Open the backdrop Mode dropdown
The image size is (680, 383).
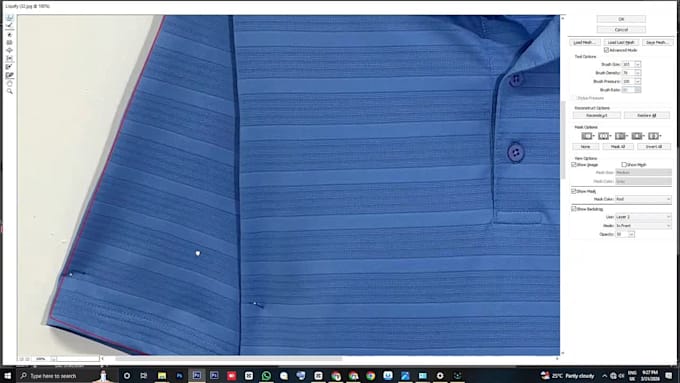(643, 226)
